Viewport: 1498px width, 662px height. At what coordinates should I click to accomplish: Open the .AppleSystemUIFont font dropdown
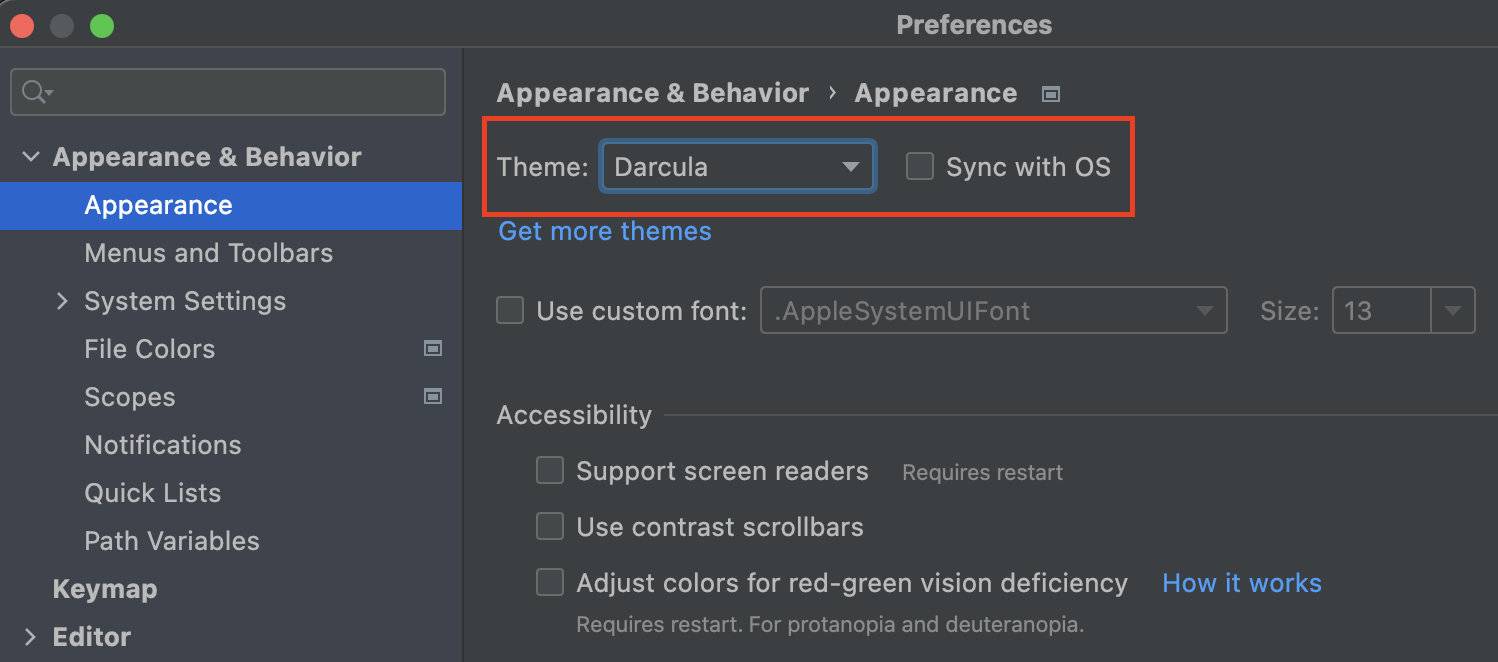tap(993, 310)
